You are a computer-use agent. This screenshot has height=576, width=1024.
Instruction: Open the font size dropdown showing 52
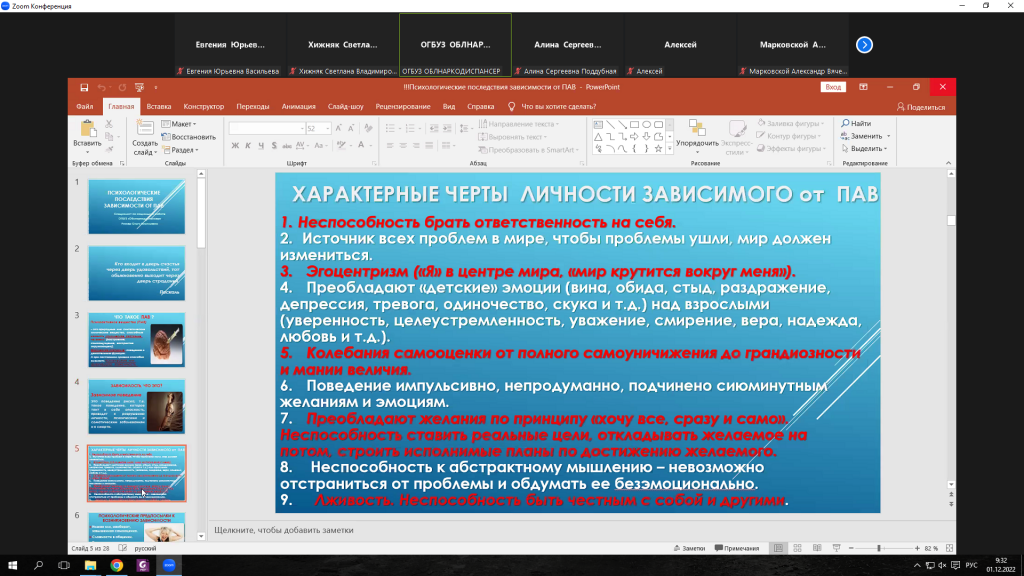(328, 129)
